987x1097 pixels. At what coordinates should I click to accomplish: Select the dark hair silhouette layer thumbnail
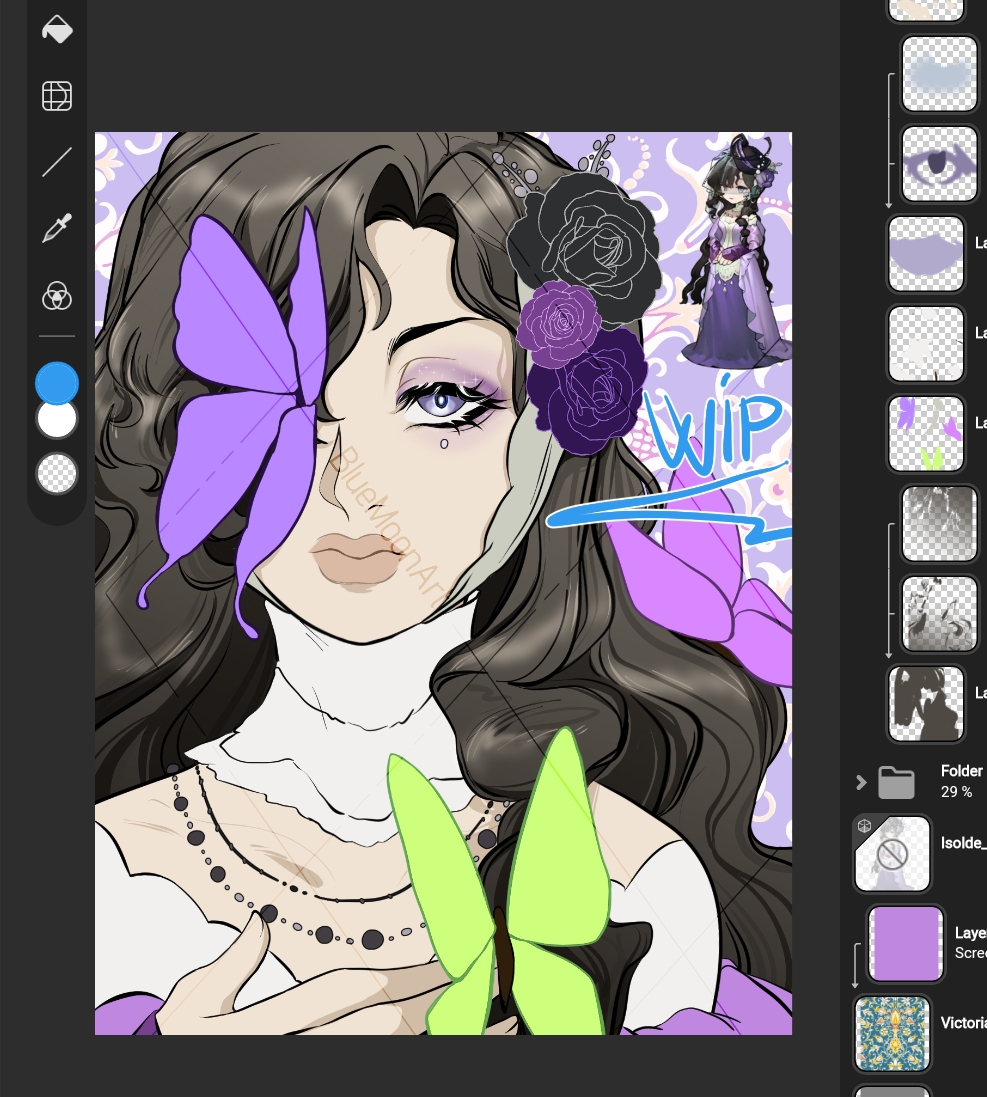tap(926, 704)
